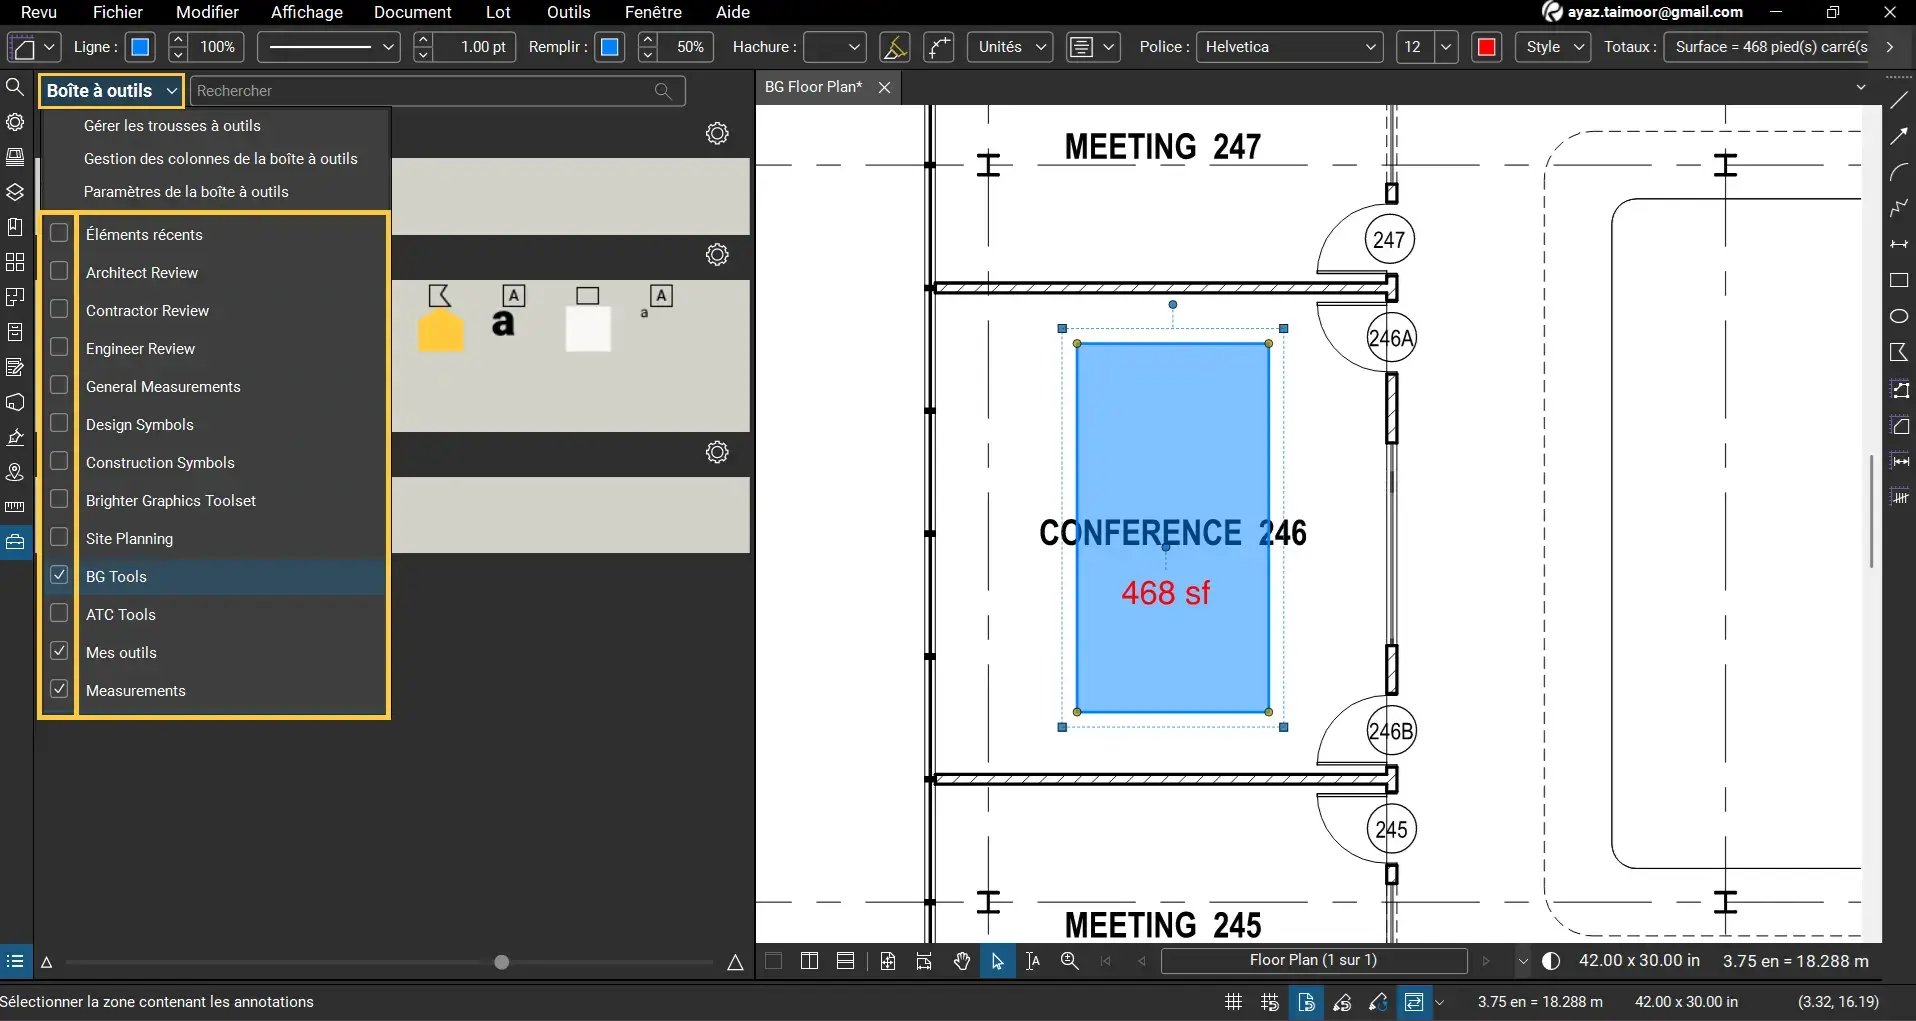Open Gérer les trousses à outils
The height and width of the screenshot is (1021, 1916).
tap(171, 126)
